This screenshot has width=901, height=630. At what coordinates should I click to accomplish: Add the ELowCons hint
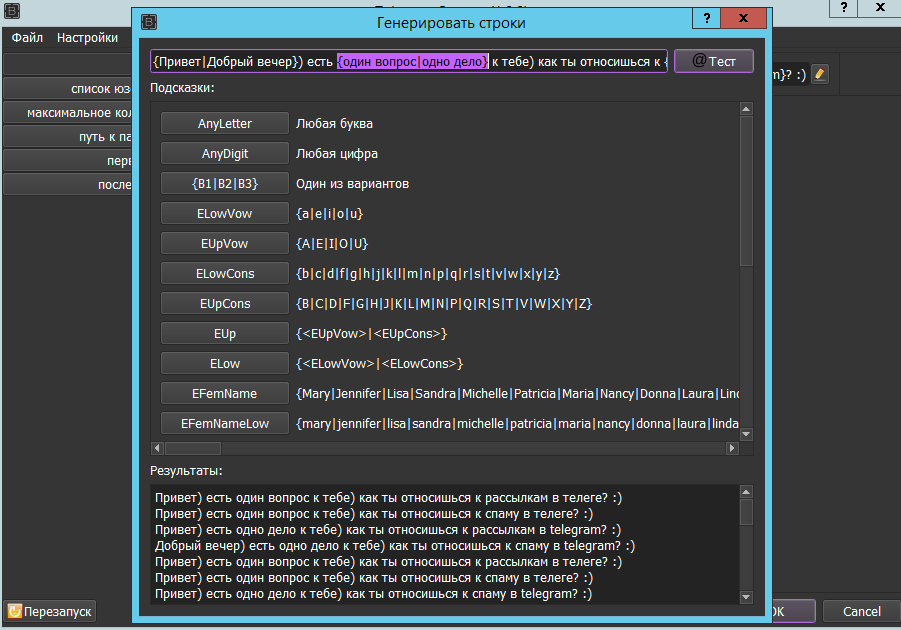[x=225, y=274]
